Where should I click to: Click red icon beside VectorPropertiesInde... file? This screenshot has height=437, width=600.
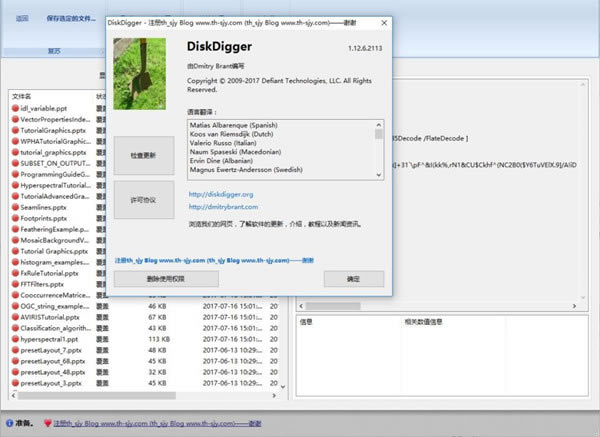click(15, 119)
